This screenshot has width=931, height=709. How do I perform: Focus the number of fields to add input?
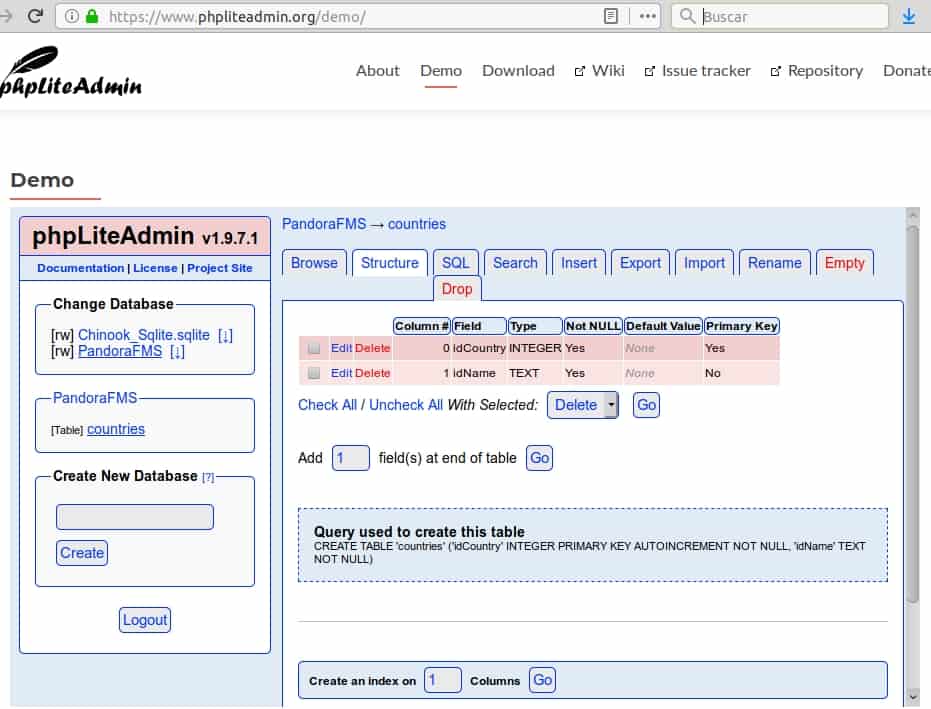click(350, 458)
